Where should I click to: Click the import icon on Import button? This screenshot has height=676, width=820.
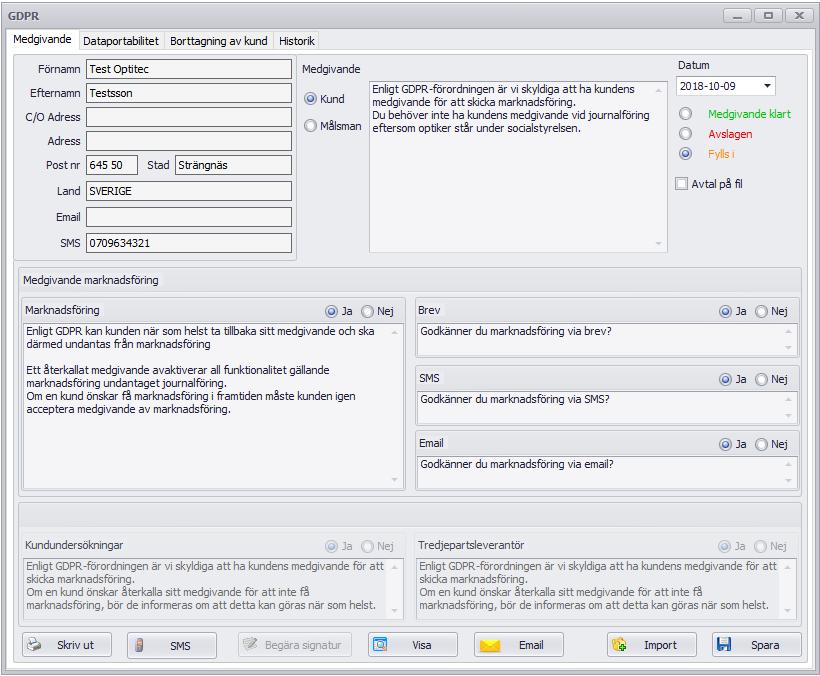[x=619, y=645]
